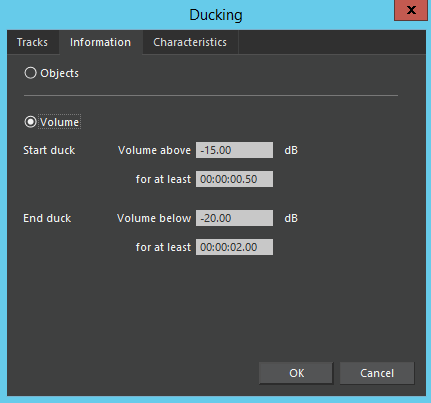Click the Objects option label text

coord(60,73)
